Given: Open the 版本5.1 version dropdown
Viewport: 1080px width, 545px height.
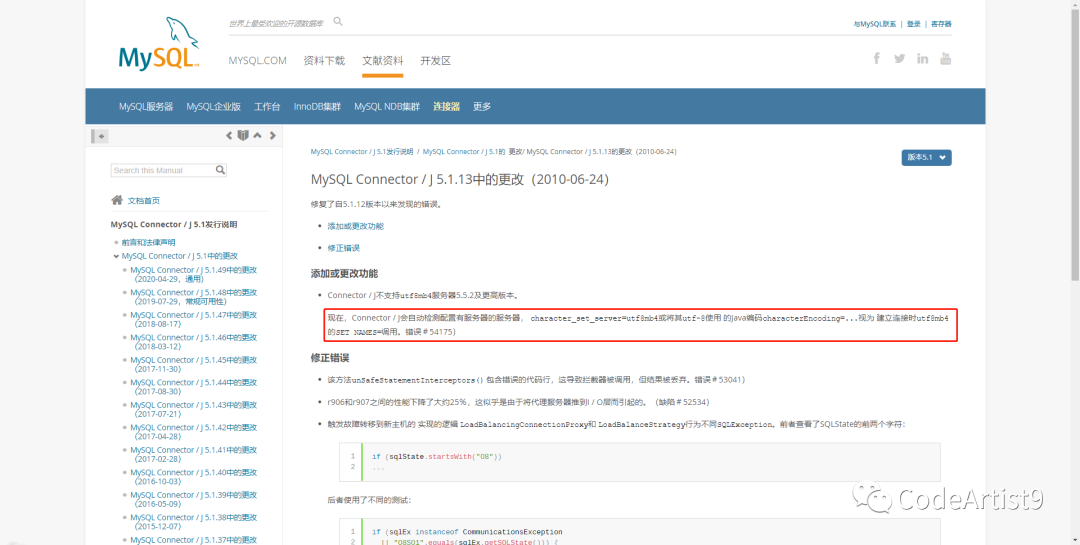Looking at the screenshot, I should tap(926, 157).
